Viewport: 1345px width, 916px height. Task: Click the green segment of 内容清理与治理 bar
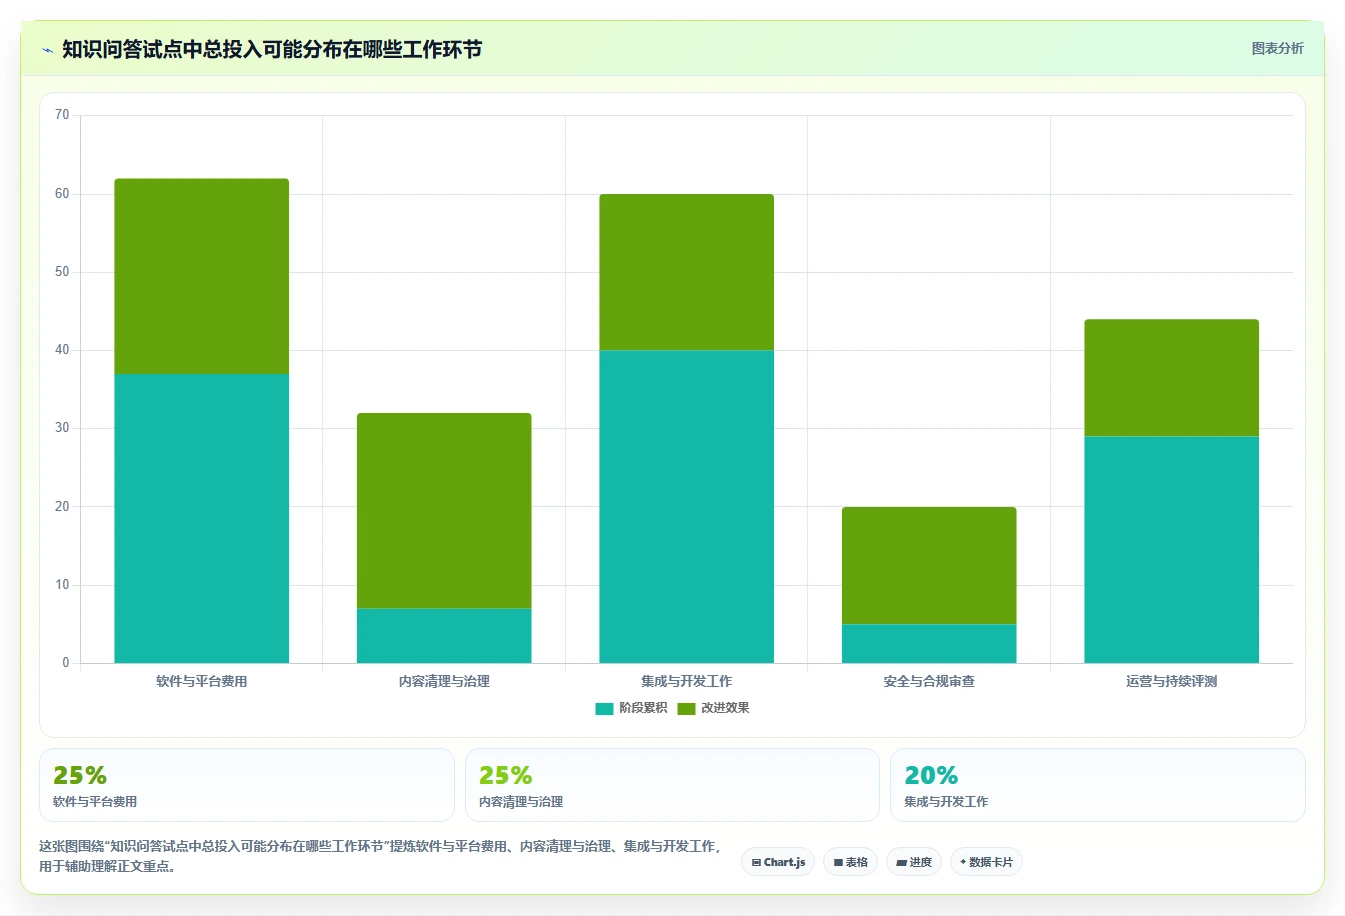[x=444, y=510]
